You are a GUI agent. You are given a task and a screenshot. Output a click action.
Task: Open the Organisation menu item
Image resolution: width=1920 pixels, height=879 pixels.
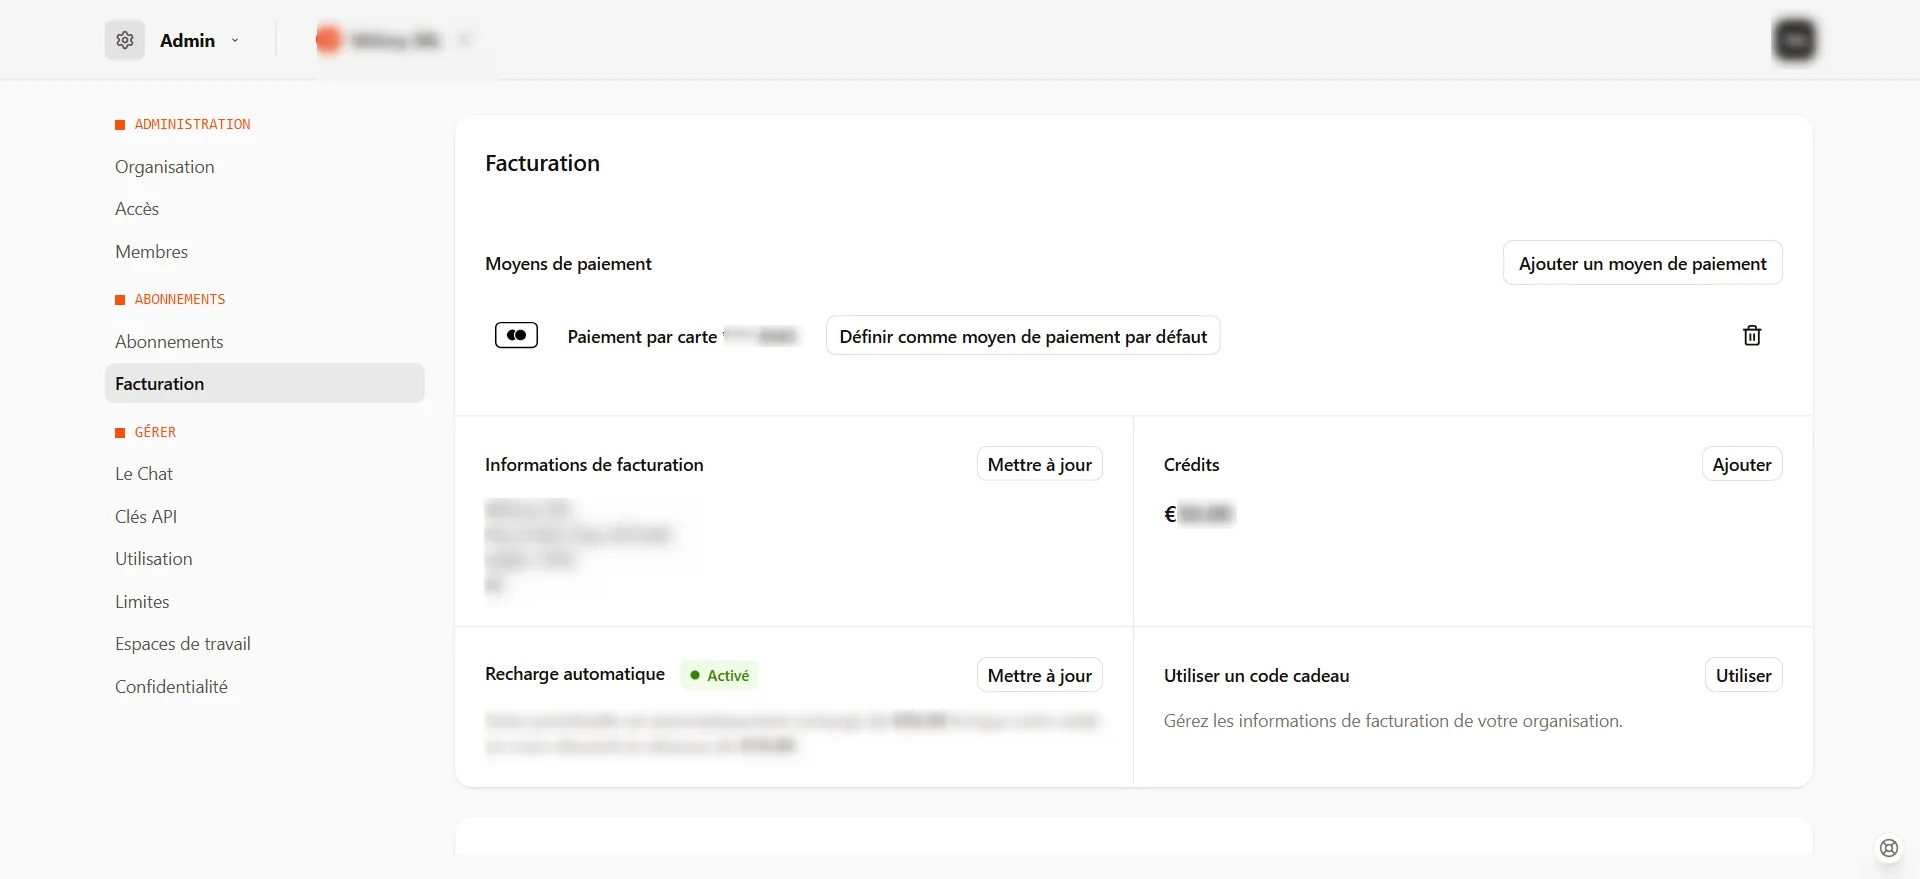(x=165, y=167)
